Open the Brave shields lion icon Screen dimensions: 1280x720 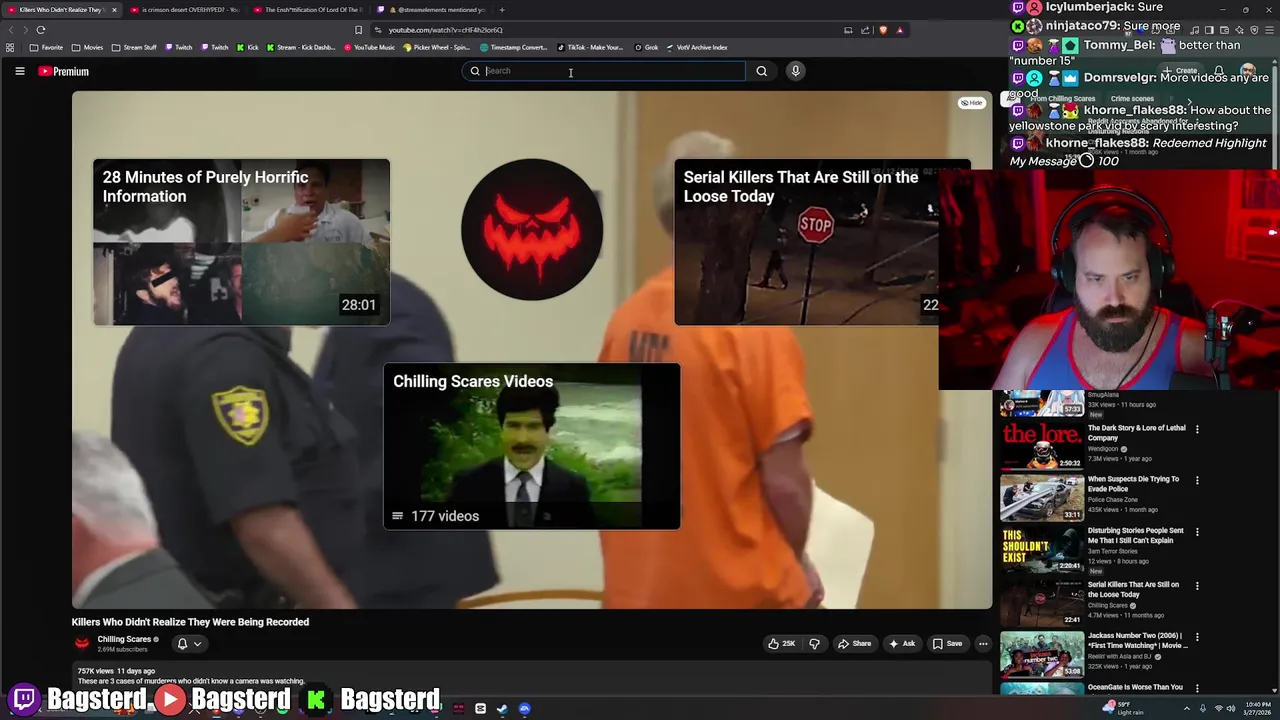(x=883, y=30)
